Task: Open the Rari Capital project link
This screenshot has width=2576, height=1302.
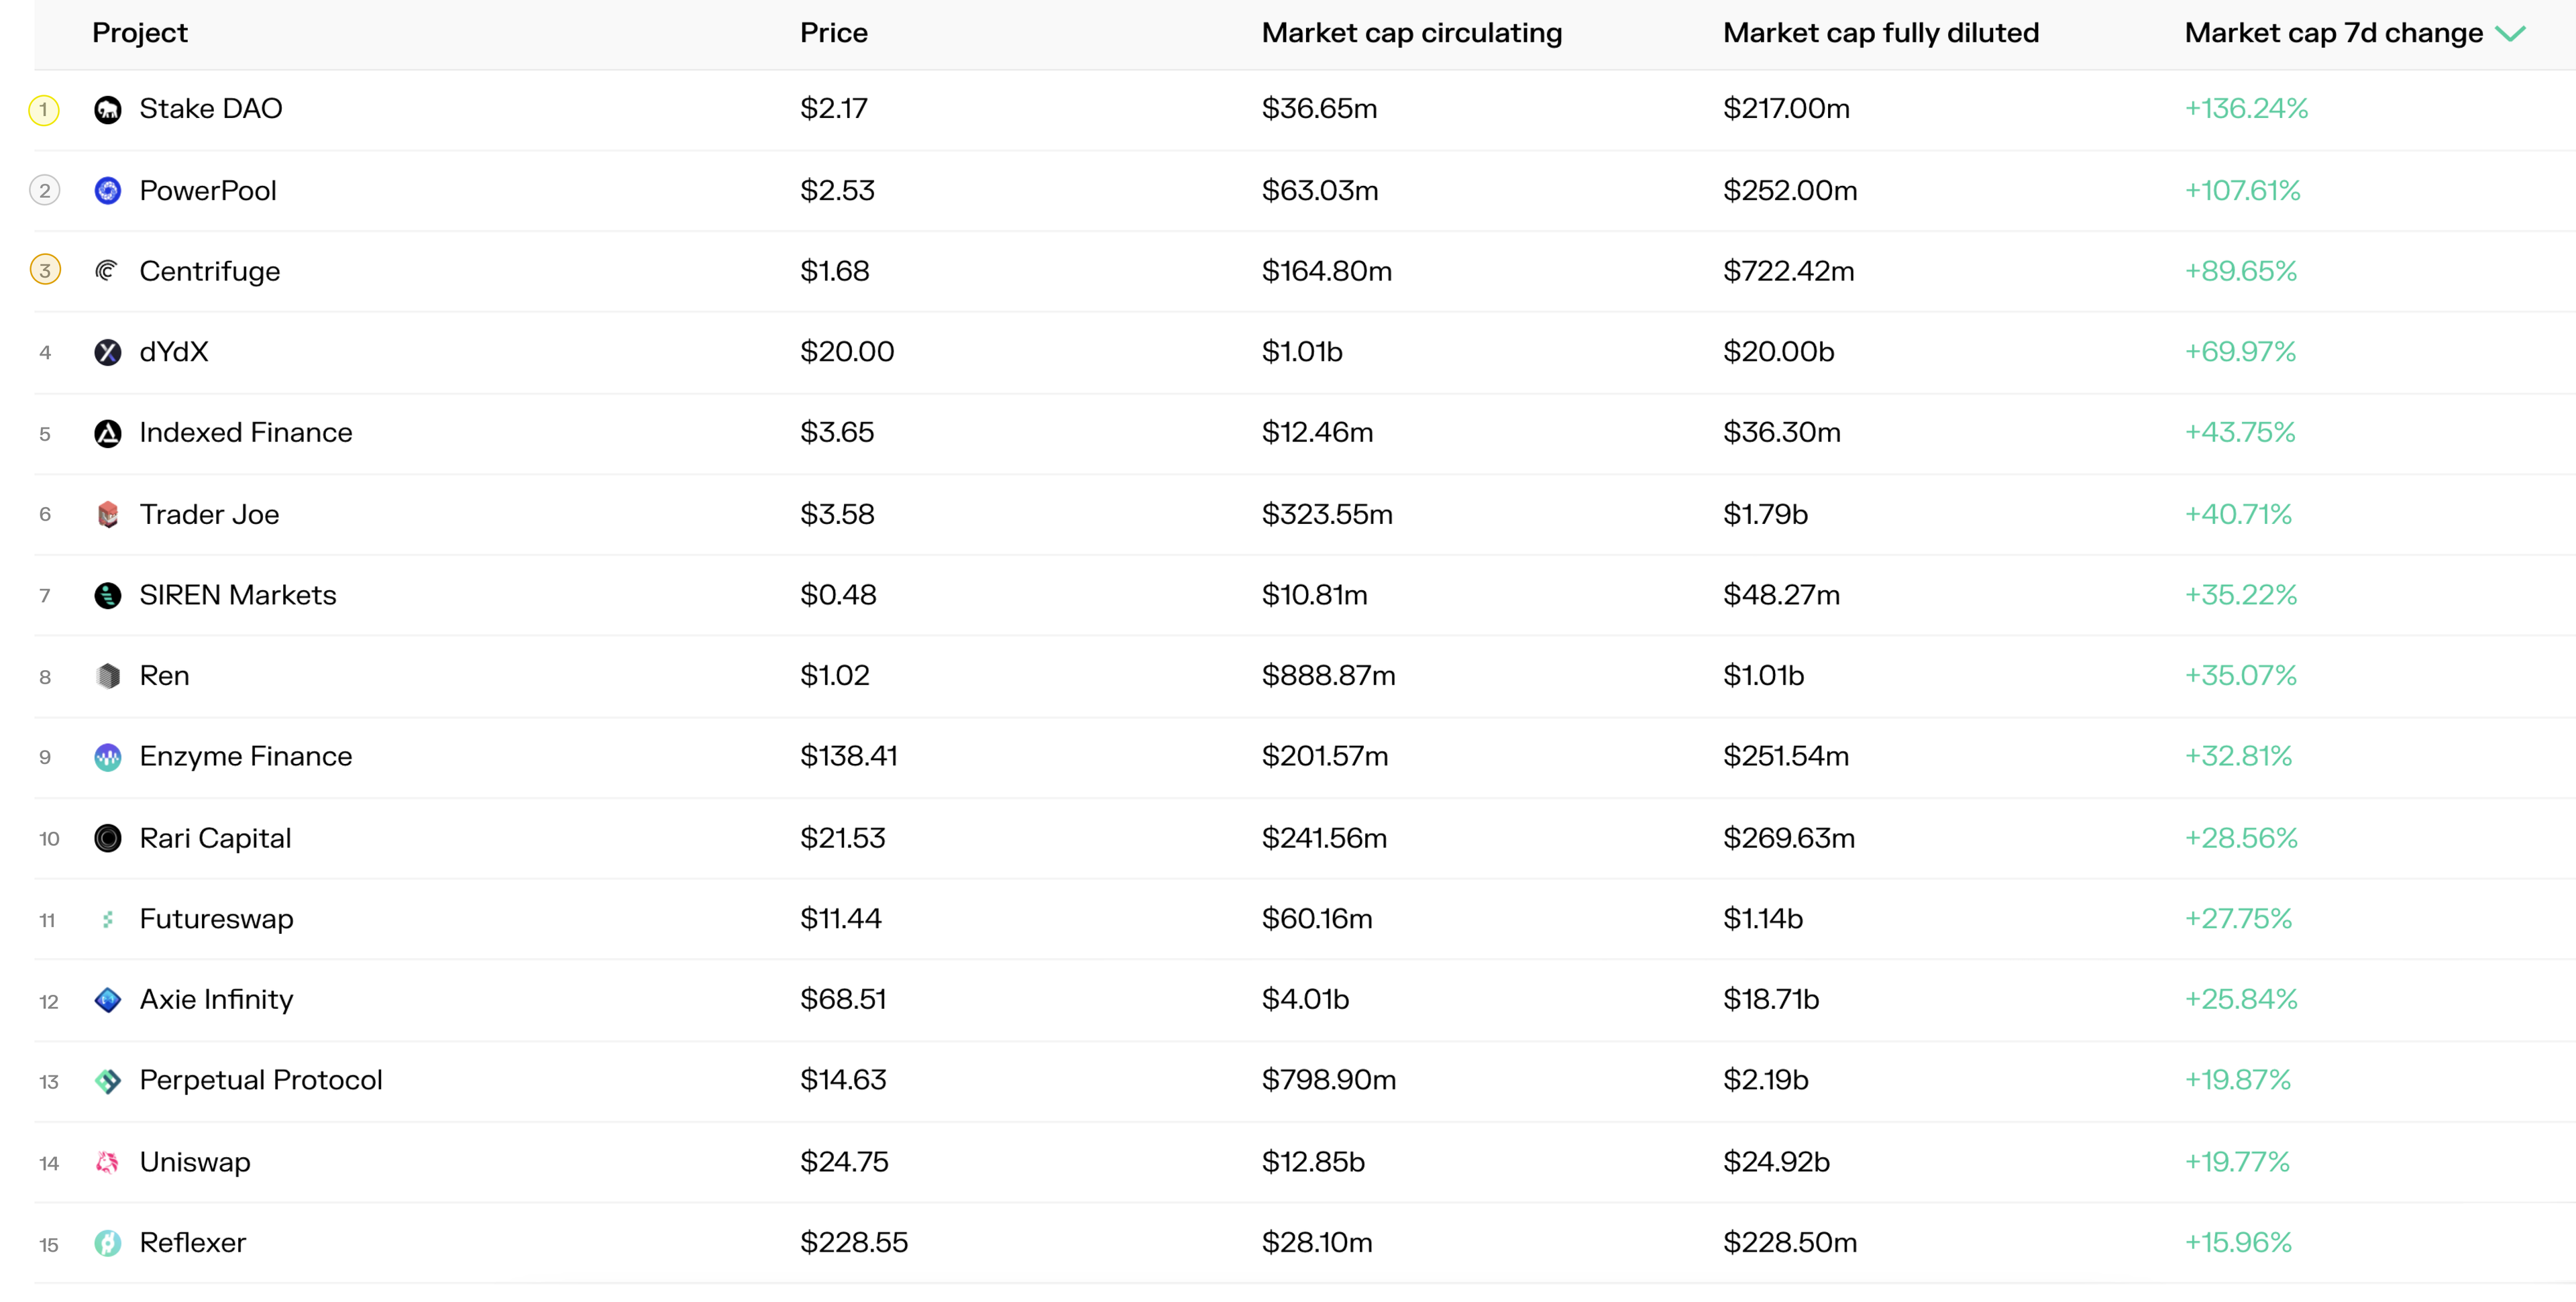Action: pyautogui.click(x=215, y=838)
